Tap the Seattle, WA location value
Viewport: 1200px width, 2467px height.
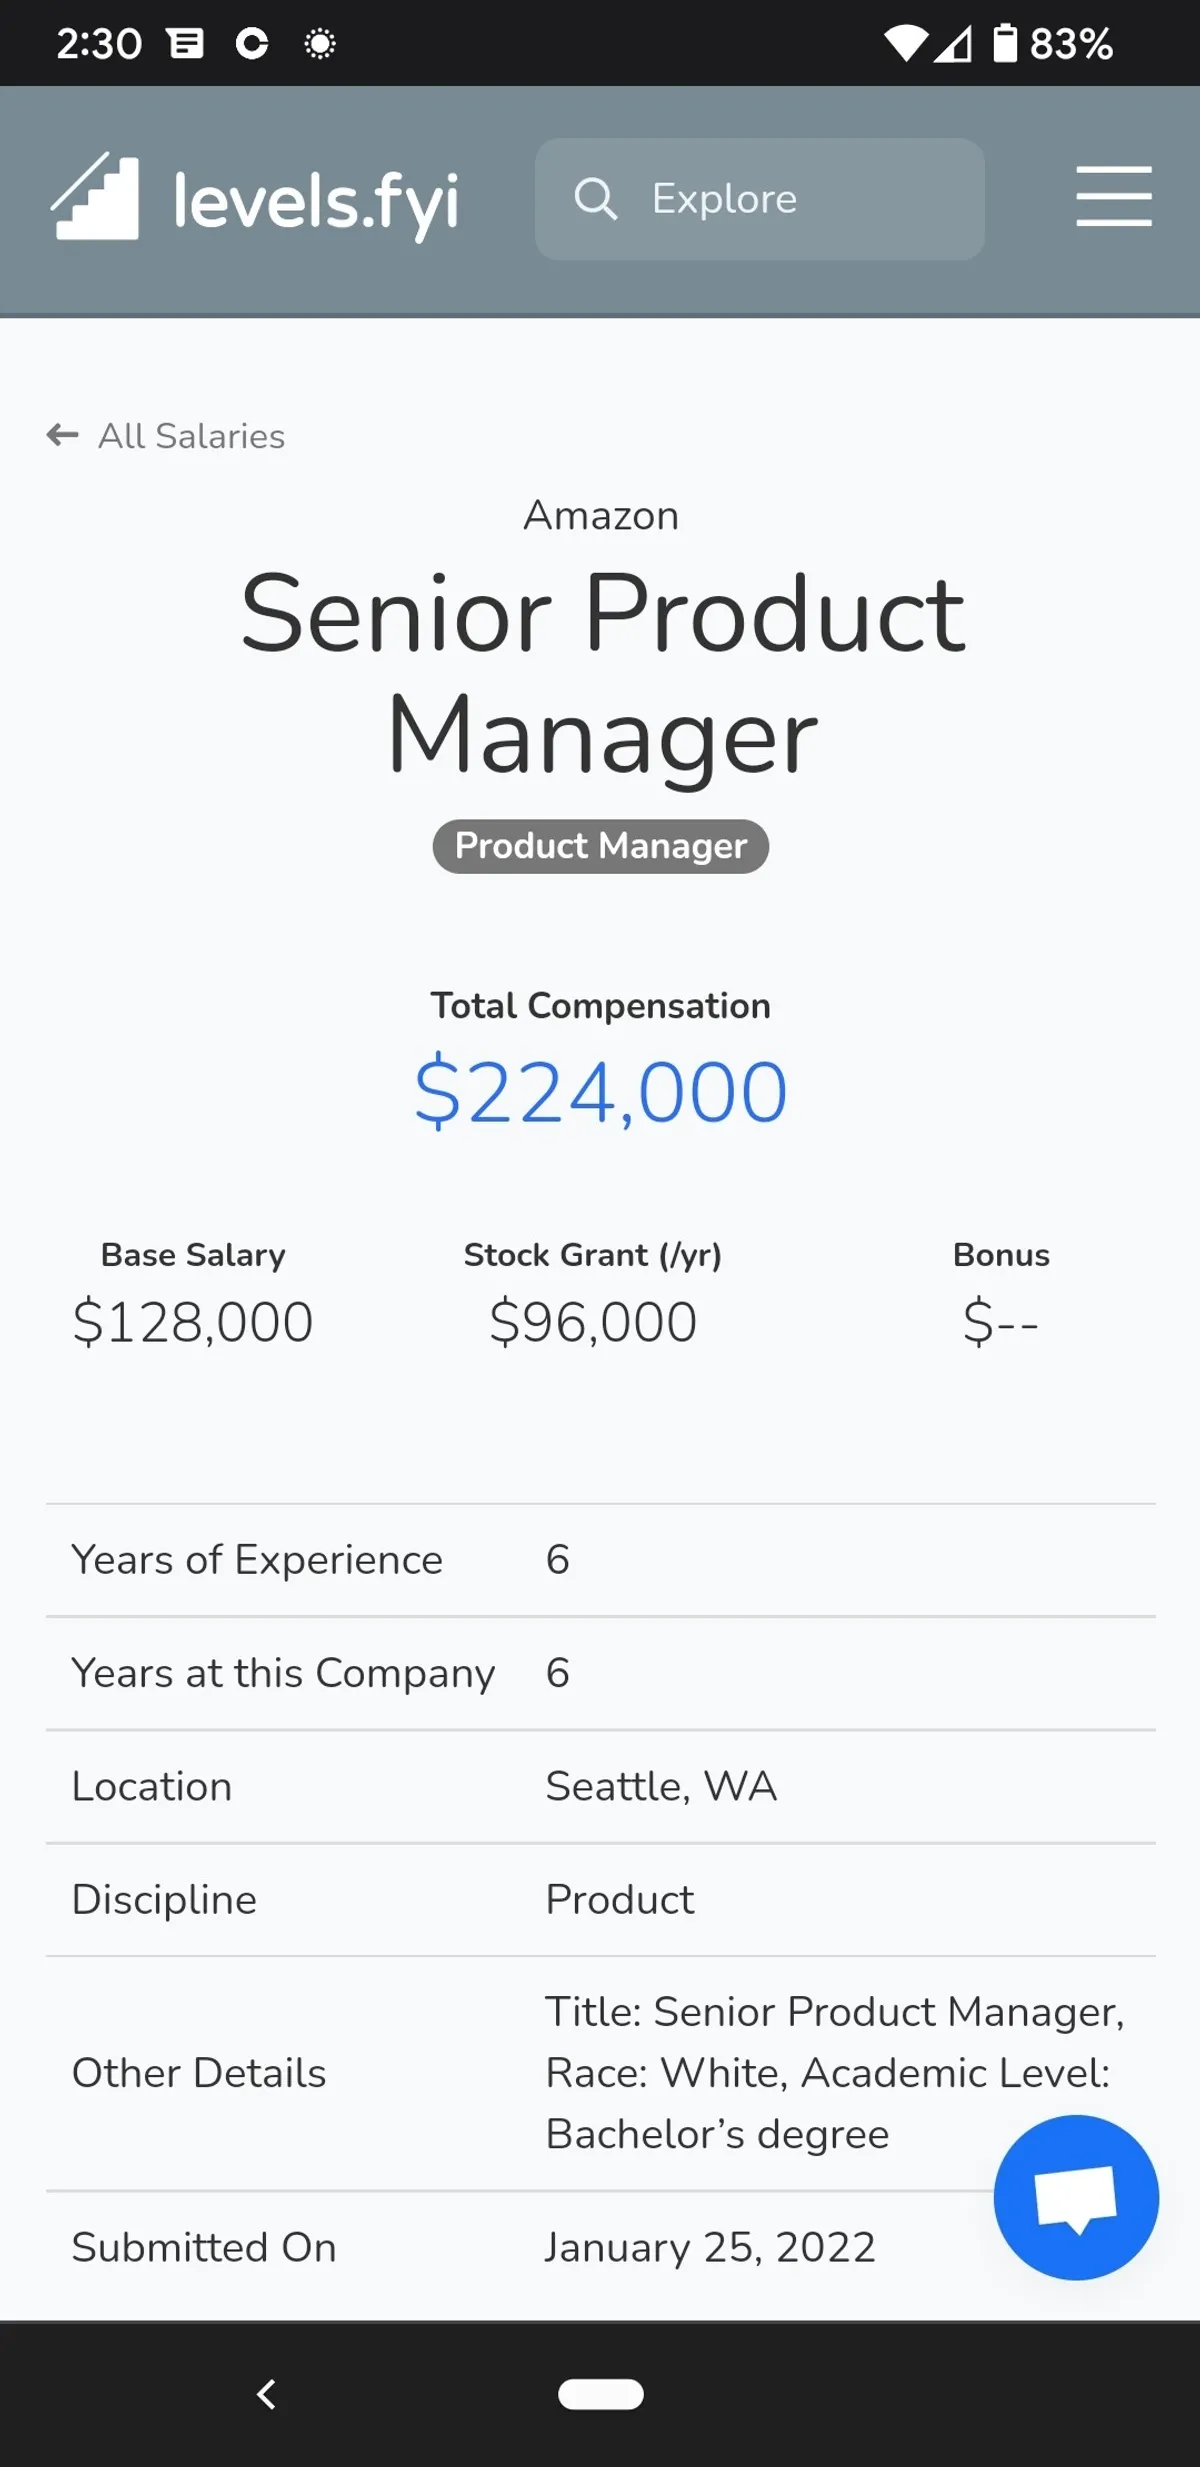coord(661,1786)
